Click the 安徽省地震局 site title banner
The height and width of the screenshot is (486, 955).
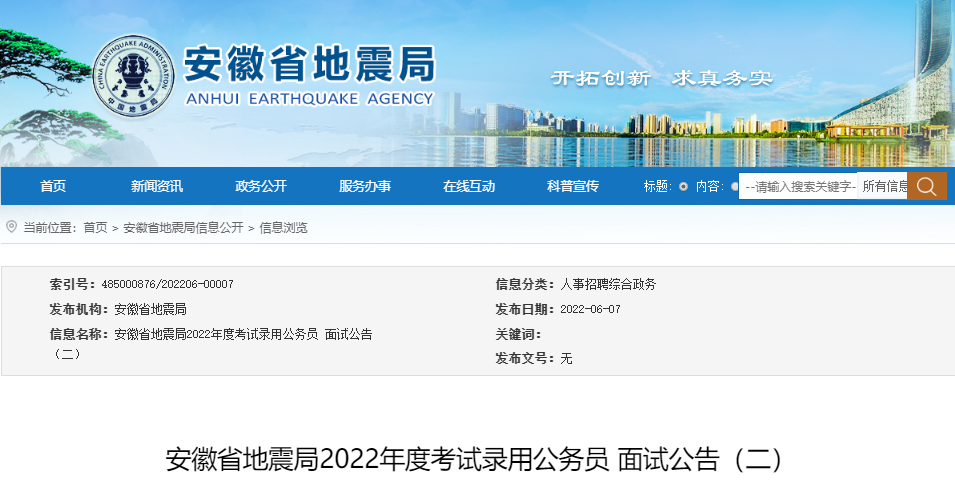[x=309, y=67]
